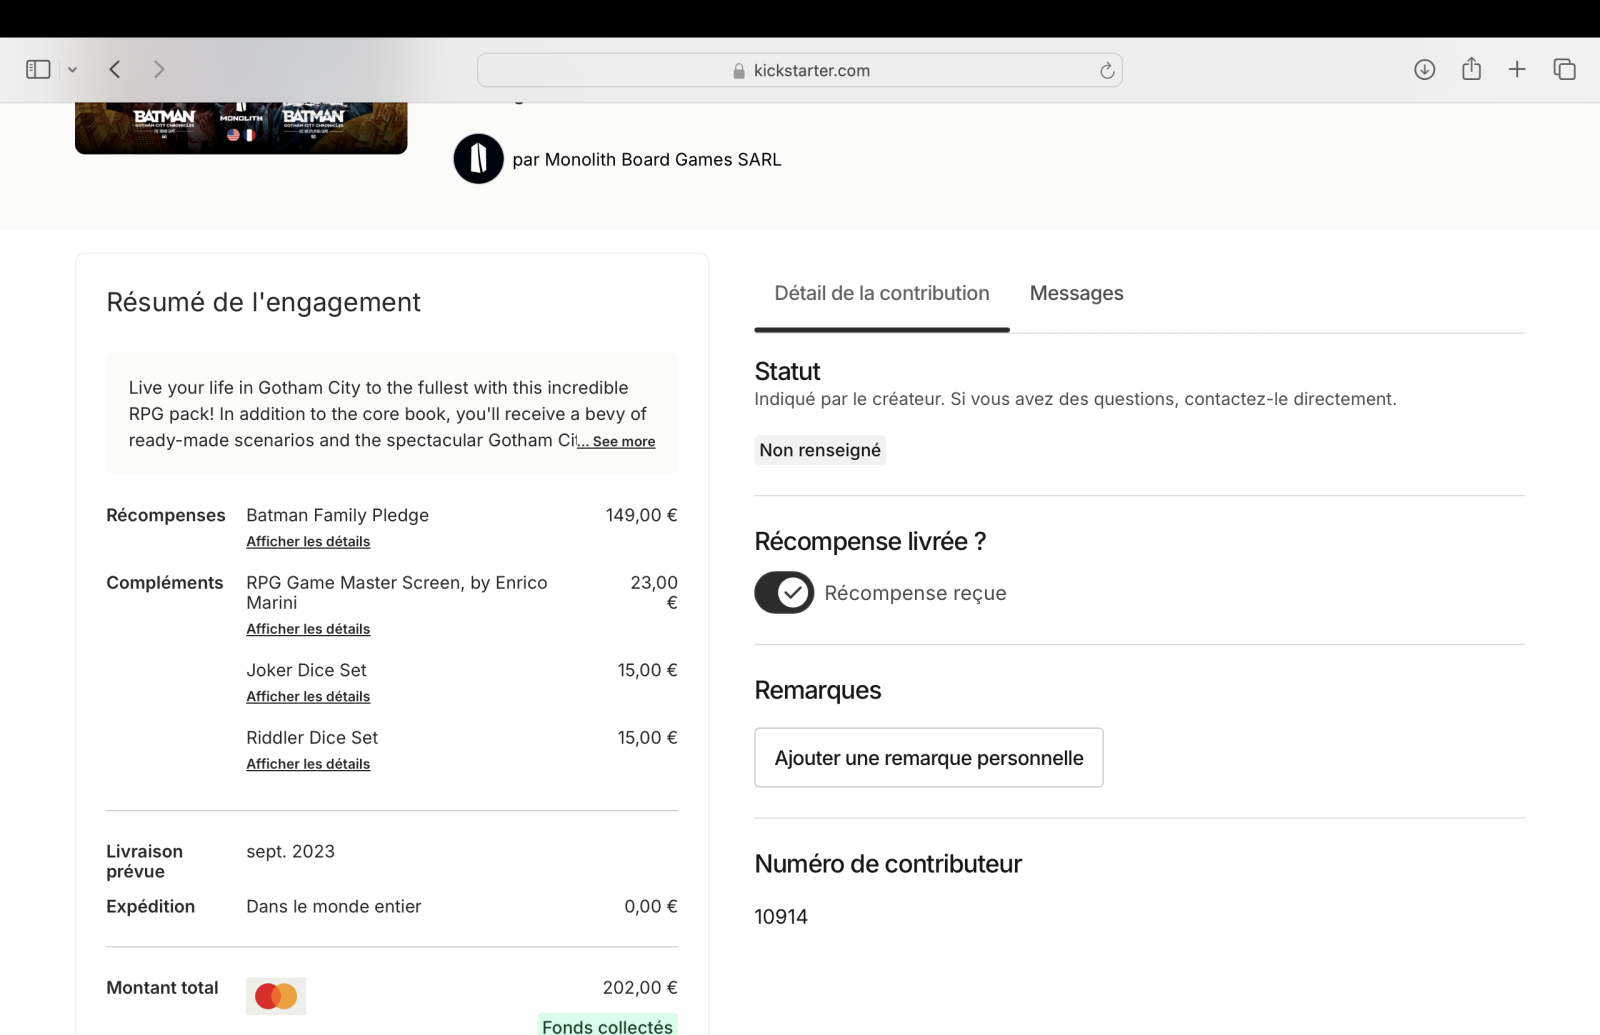Show details for Batman Family Pledge
The height and width of the screenshot is (1035, 1600).
[x=308, y=542]
